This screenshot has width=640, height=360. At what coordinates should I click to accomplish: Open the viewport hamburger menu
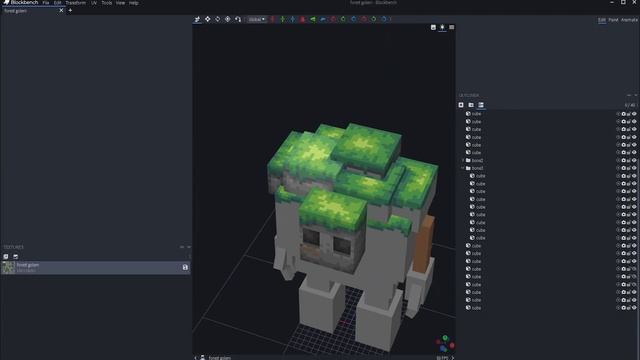pyautogui.click(x=451, y=27)
